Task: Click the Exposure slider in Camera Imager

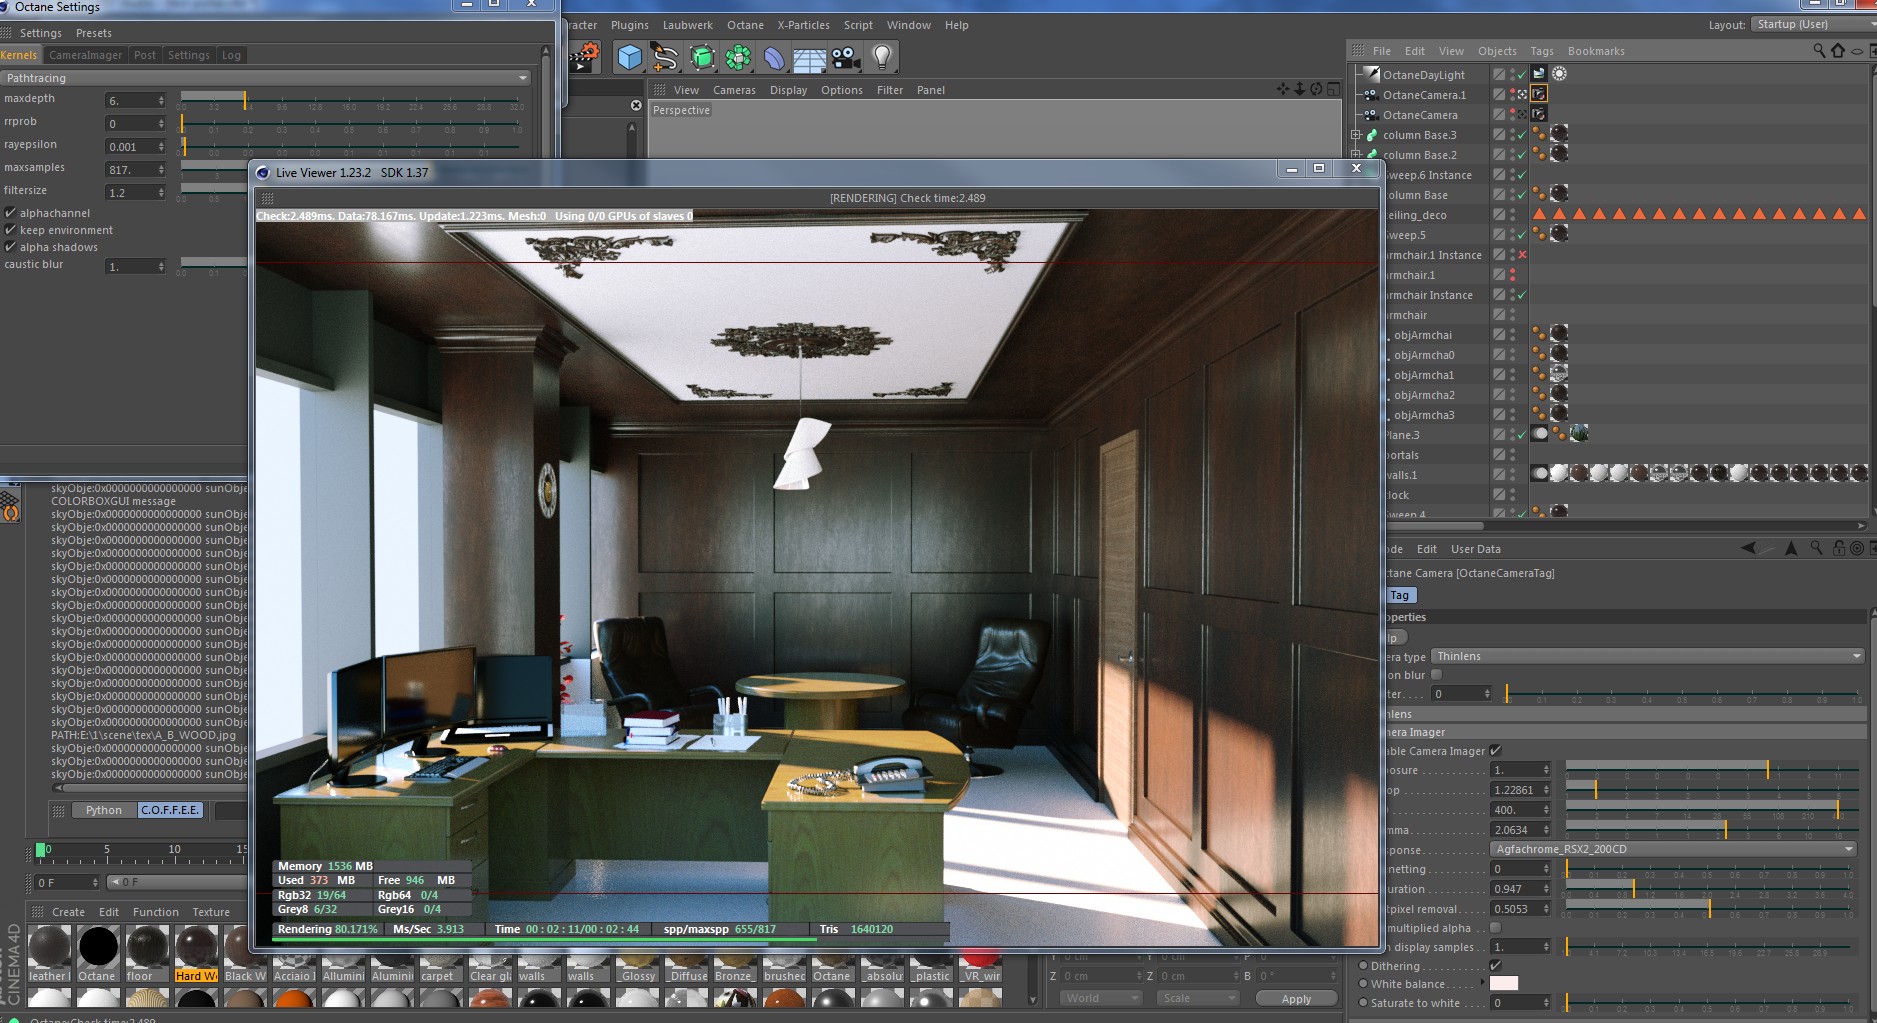Action: pos(1711,770)
